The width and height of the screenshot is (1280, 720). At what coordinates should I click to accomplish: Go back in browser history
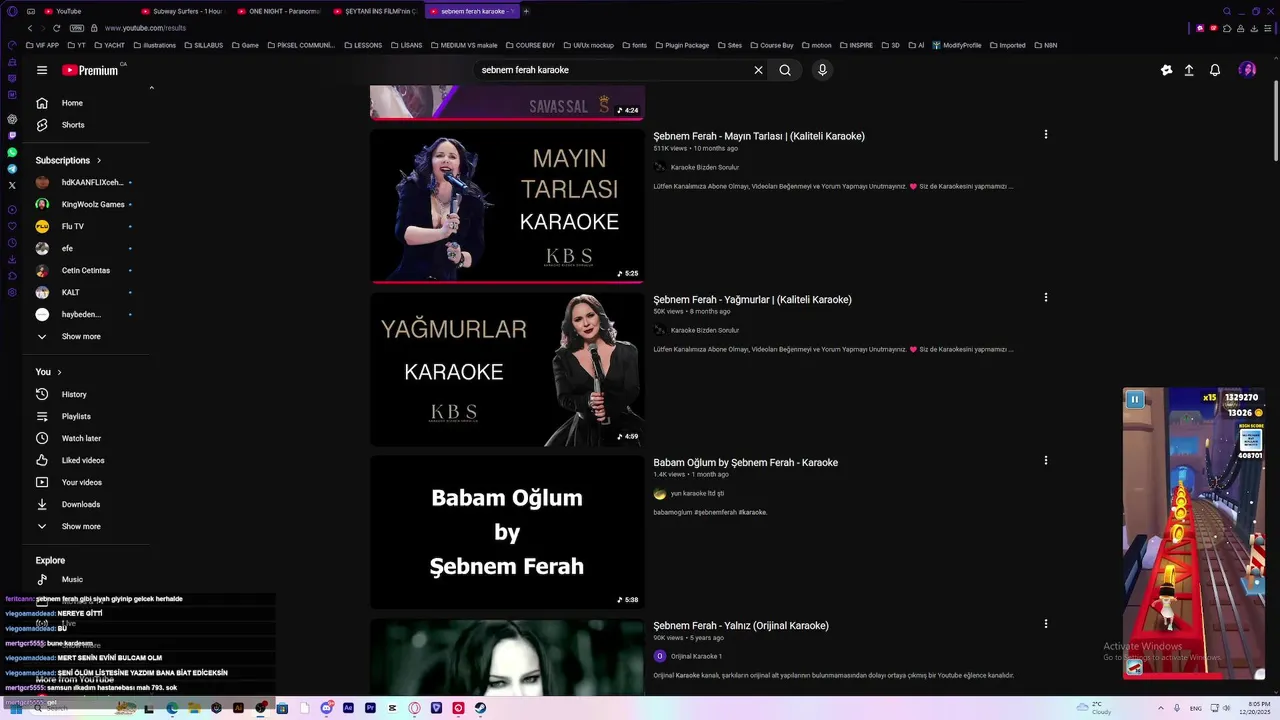pyautogui.click(x=30, y=28)
